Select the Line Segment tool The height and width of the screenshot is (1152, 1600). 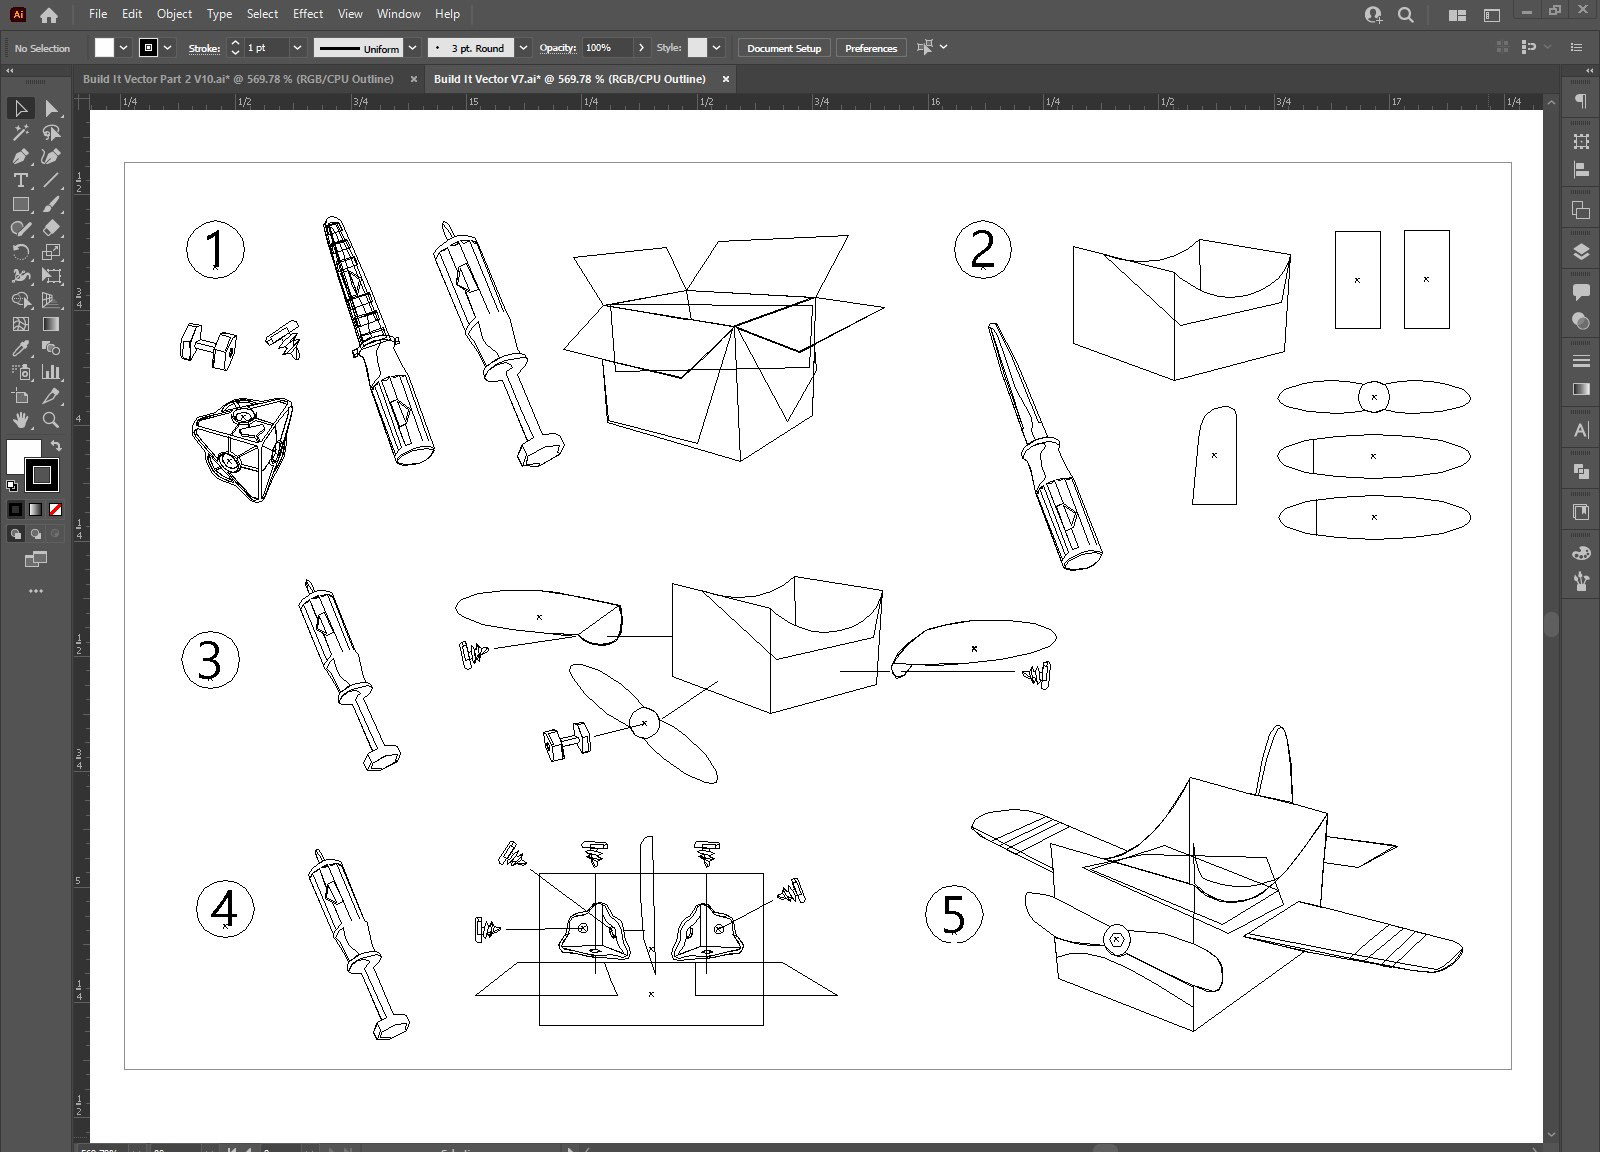pyautogui.click(x=52, y=180)
